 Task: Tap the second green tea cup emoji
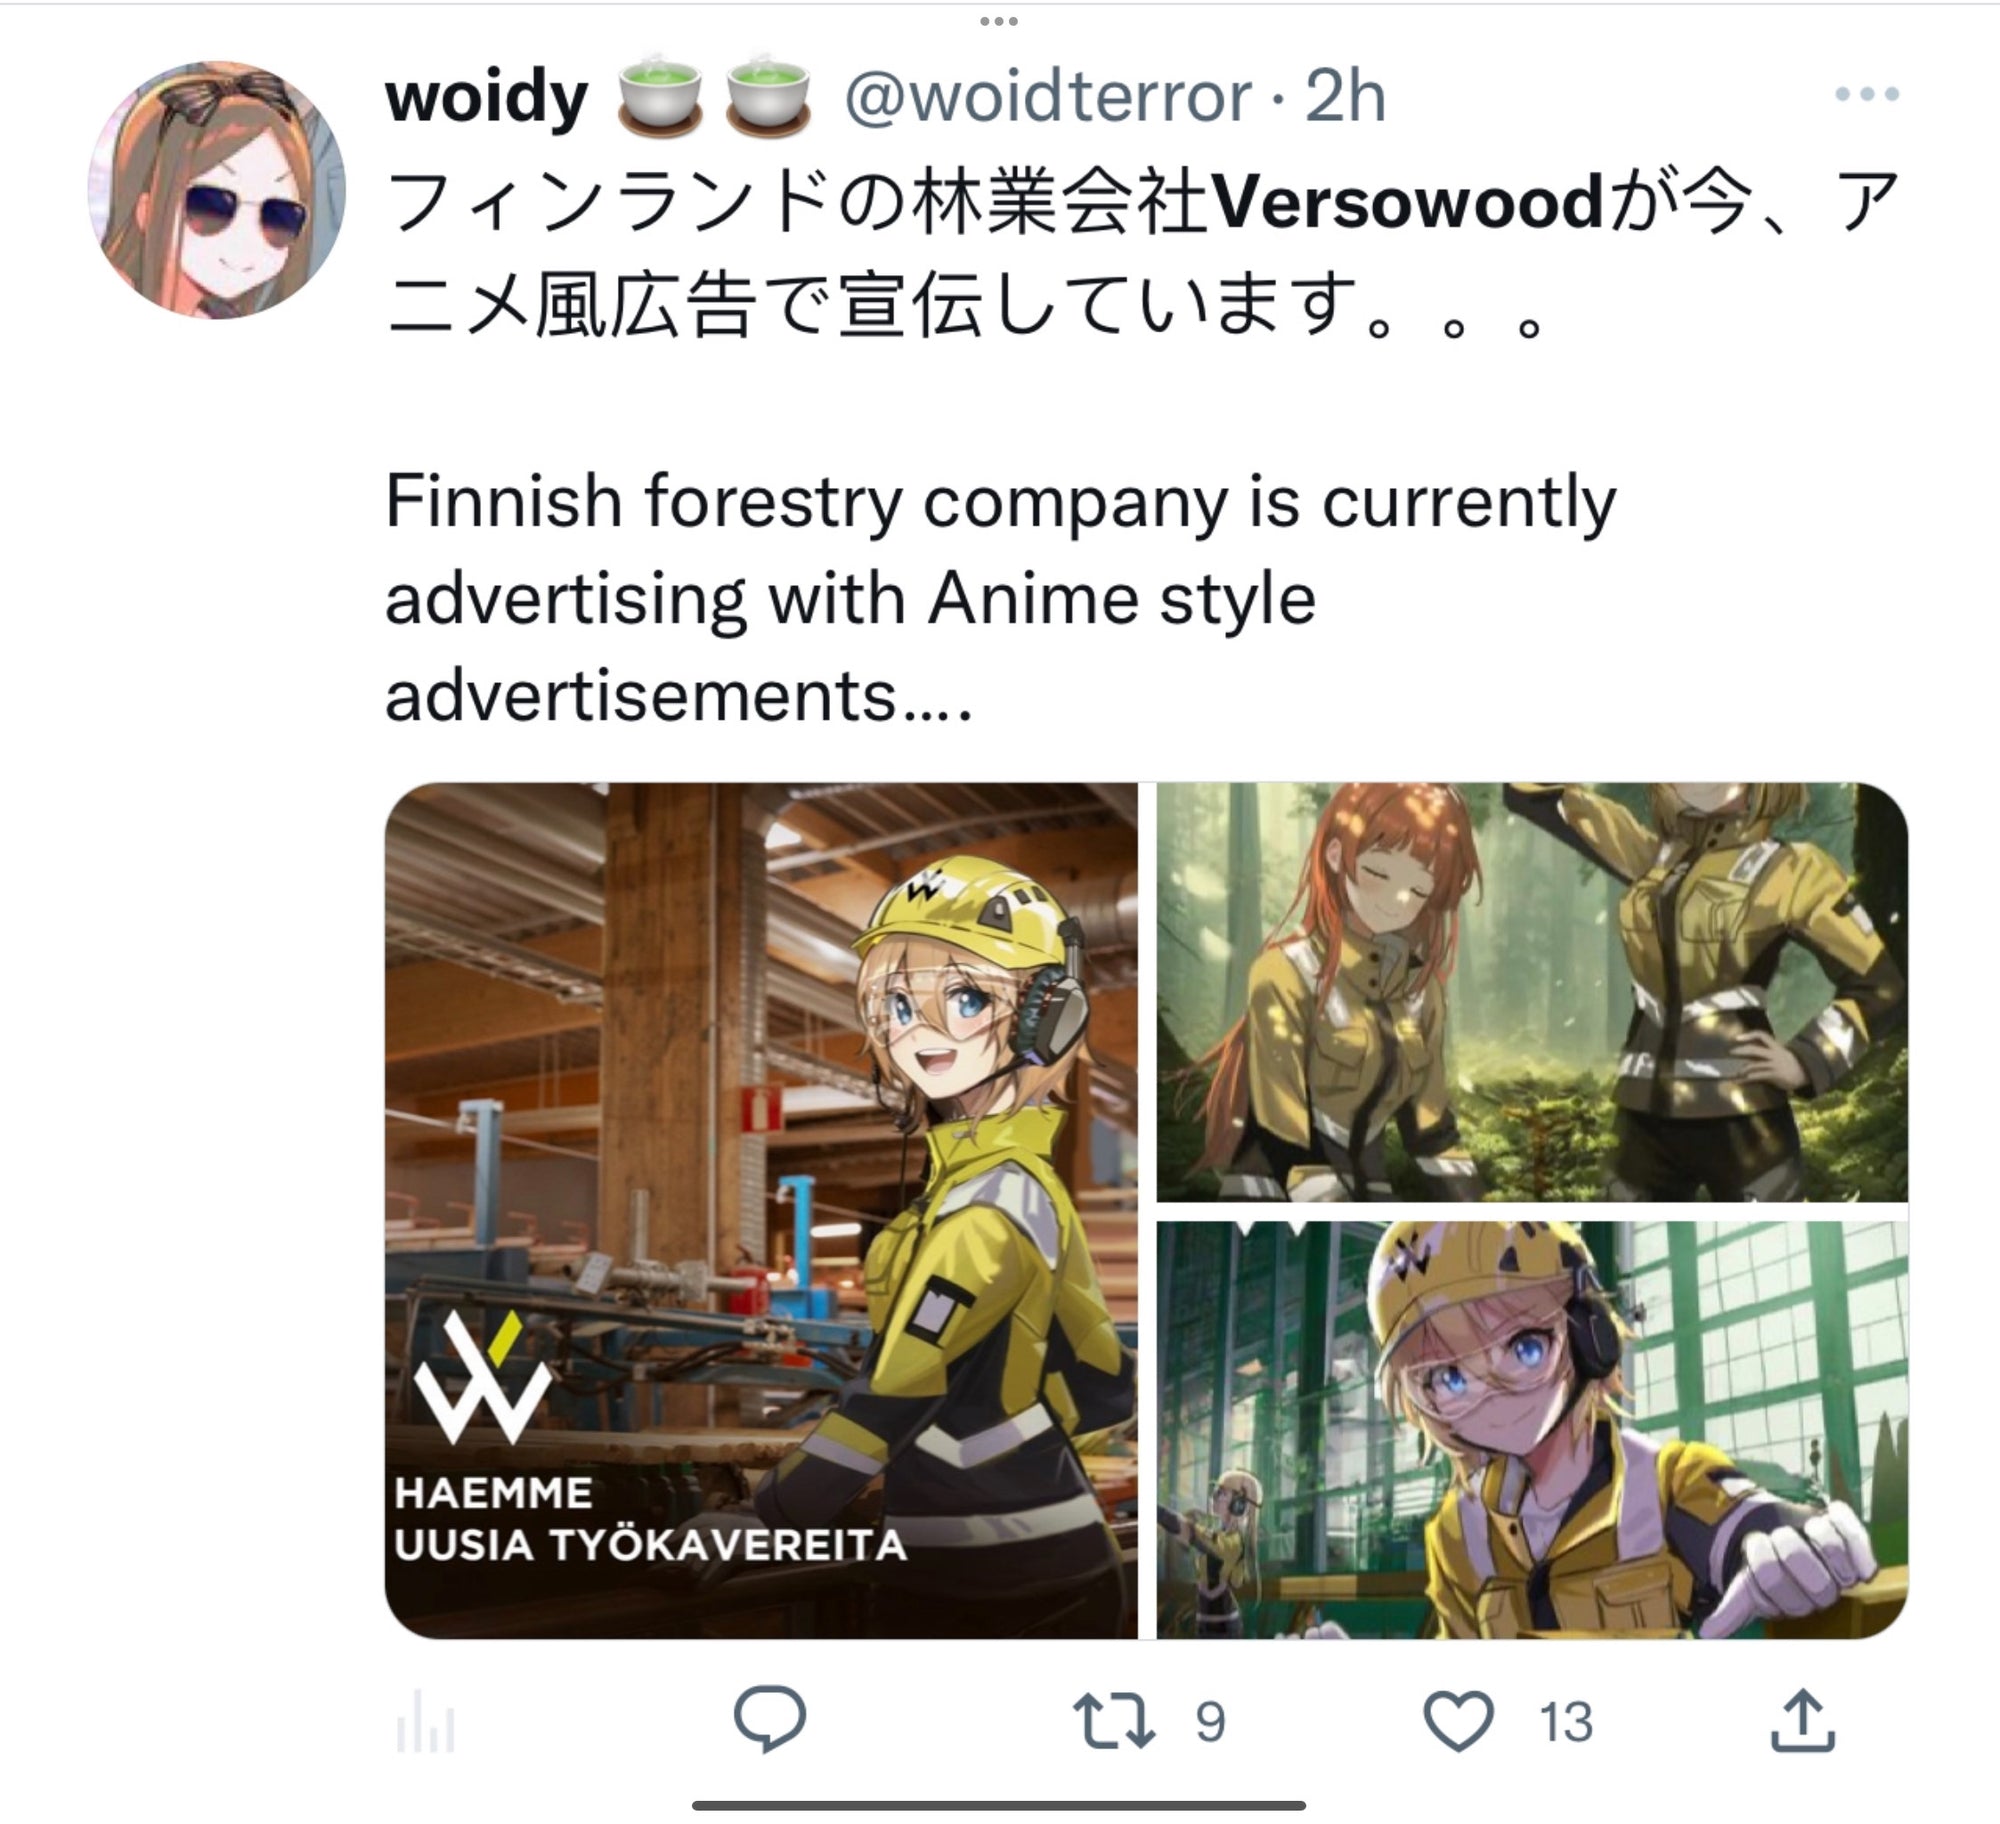pyautogui.click(x=766, y=95)
